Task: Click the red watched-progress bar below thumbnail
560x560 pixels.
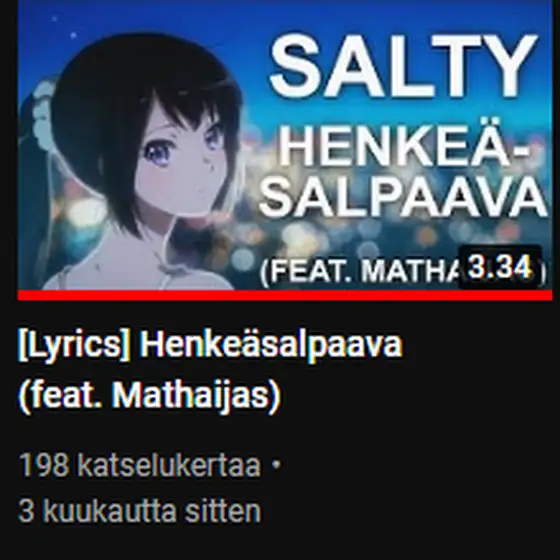Action: [x=285, y=296]
